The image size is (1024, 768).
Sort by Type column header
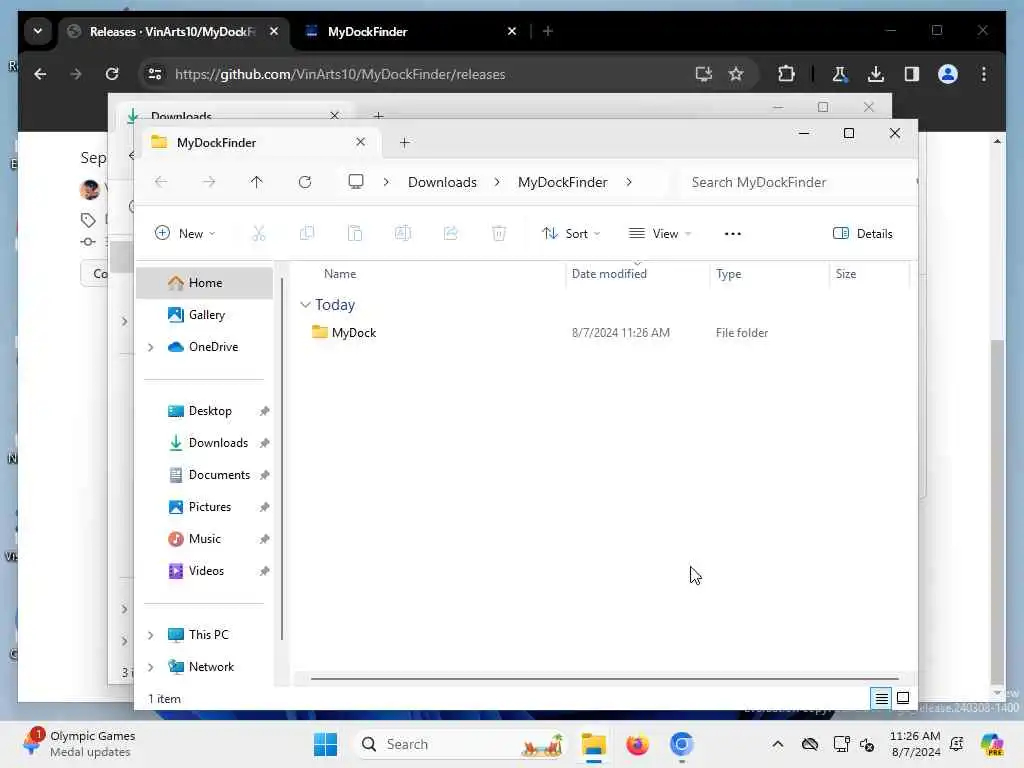coord(729,274)
